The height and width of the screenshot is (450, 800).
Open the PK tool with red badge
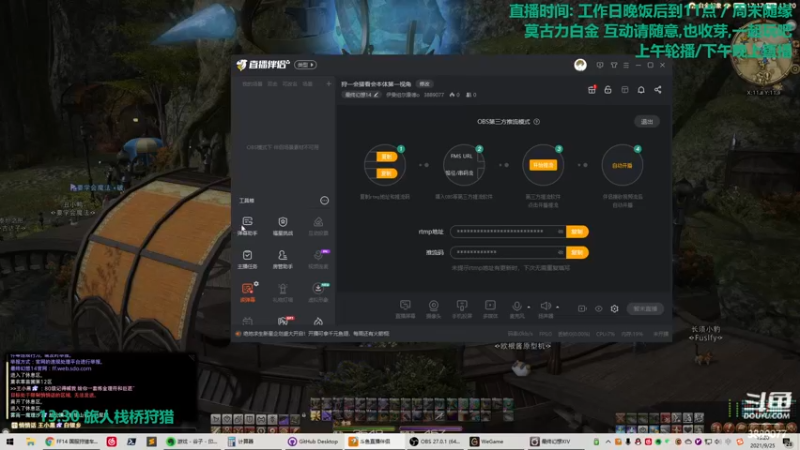click(283, 321)
